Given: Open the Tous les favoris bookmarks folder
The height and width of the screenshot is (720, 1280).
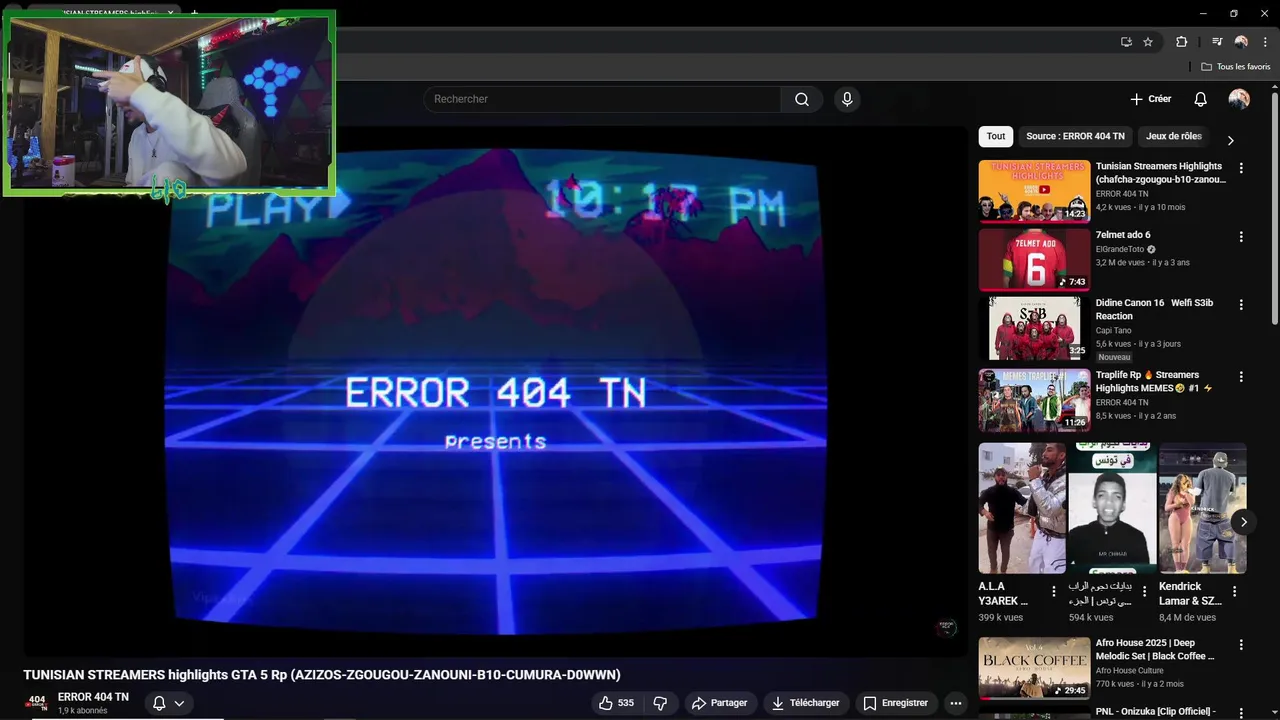Looking at the screenshot, I should (x=1236, y=67).
